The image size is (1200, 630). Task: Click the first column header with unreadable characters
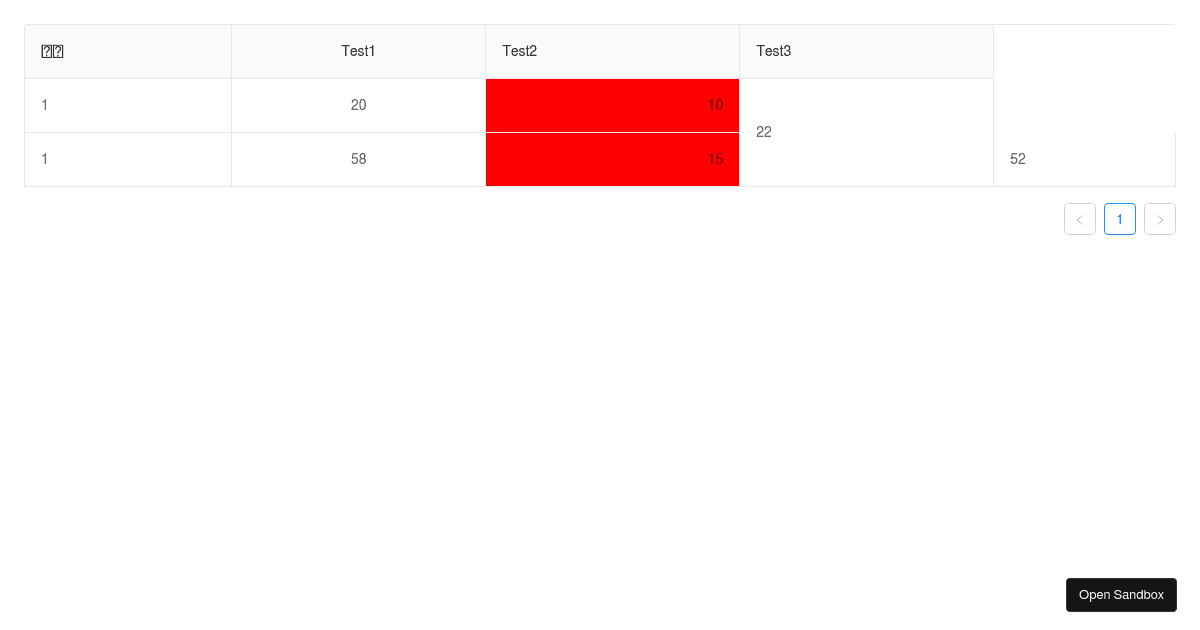coord(128,51)
